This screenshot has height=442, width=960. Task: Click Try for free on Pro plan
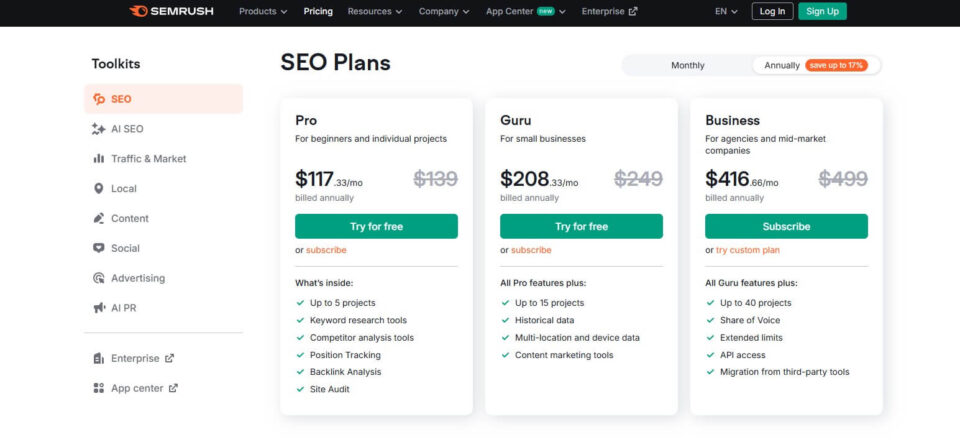(x=376, y=227)
